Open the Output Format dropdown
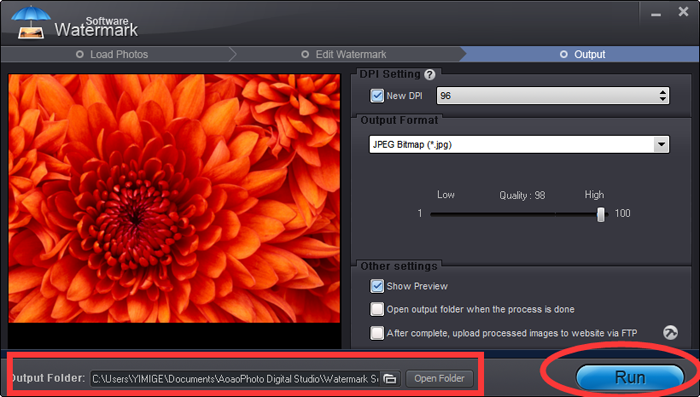This screenshot has height=397, width=700. [661, 145]
